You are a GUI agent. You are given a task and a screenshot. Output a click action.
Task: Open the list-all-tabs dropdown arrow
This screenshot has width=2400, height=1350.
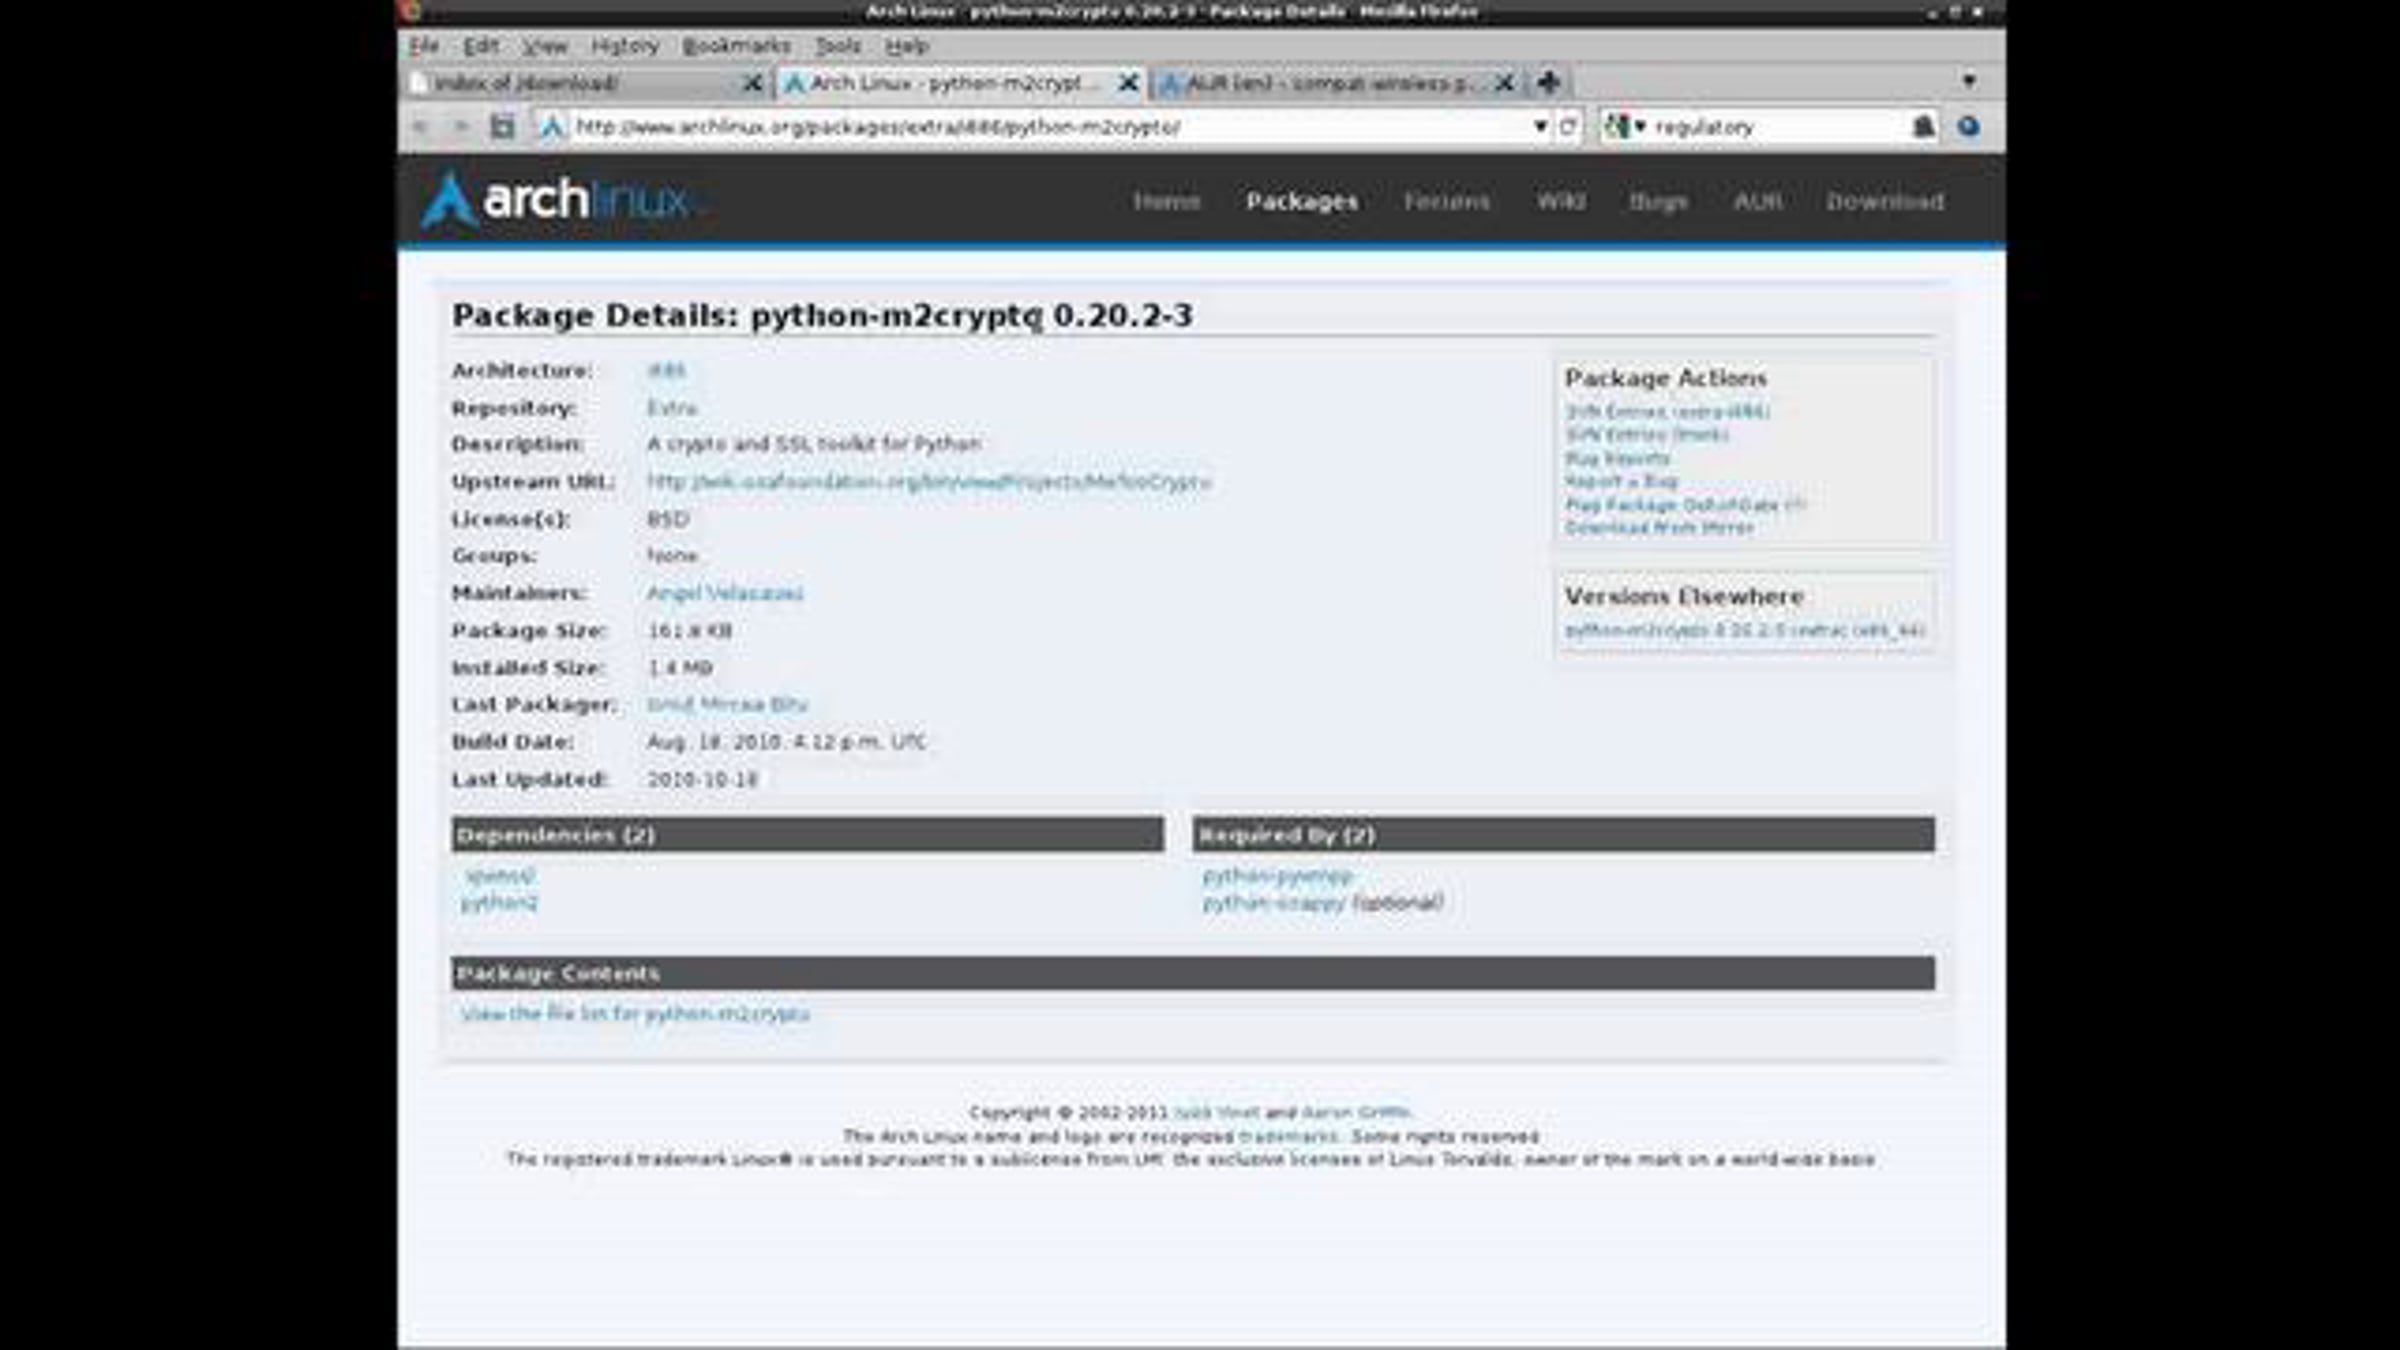(1969, 81)
